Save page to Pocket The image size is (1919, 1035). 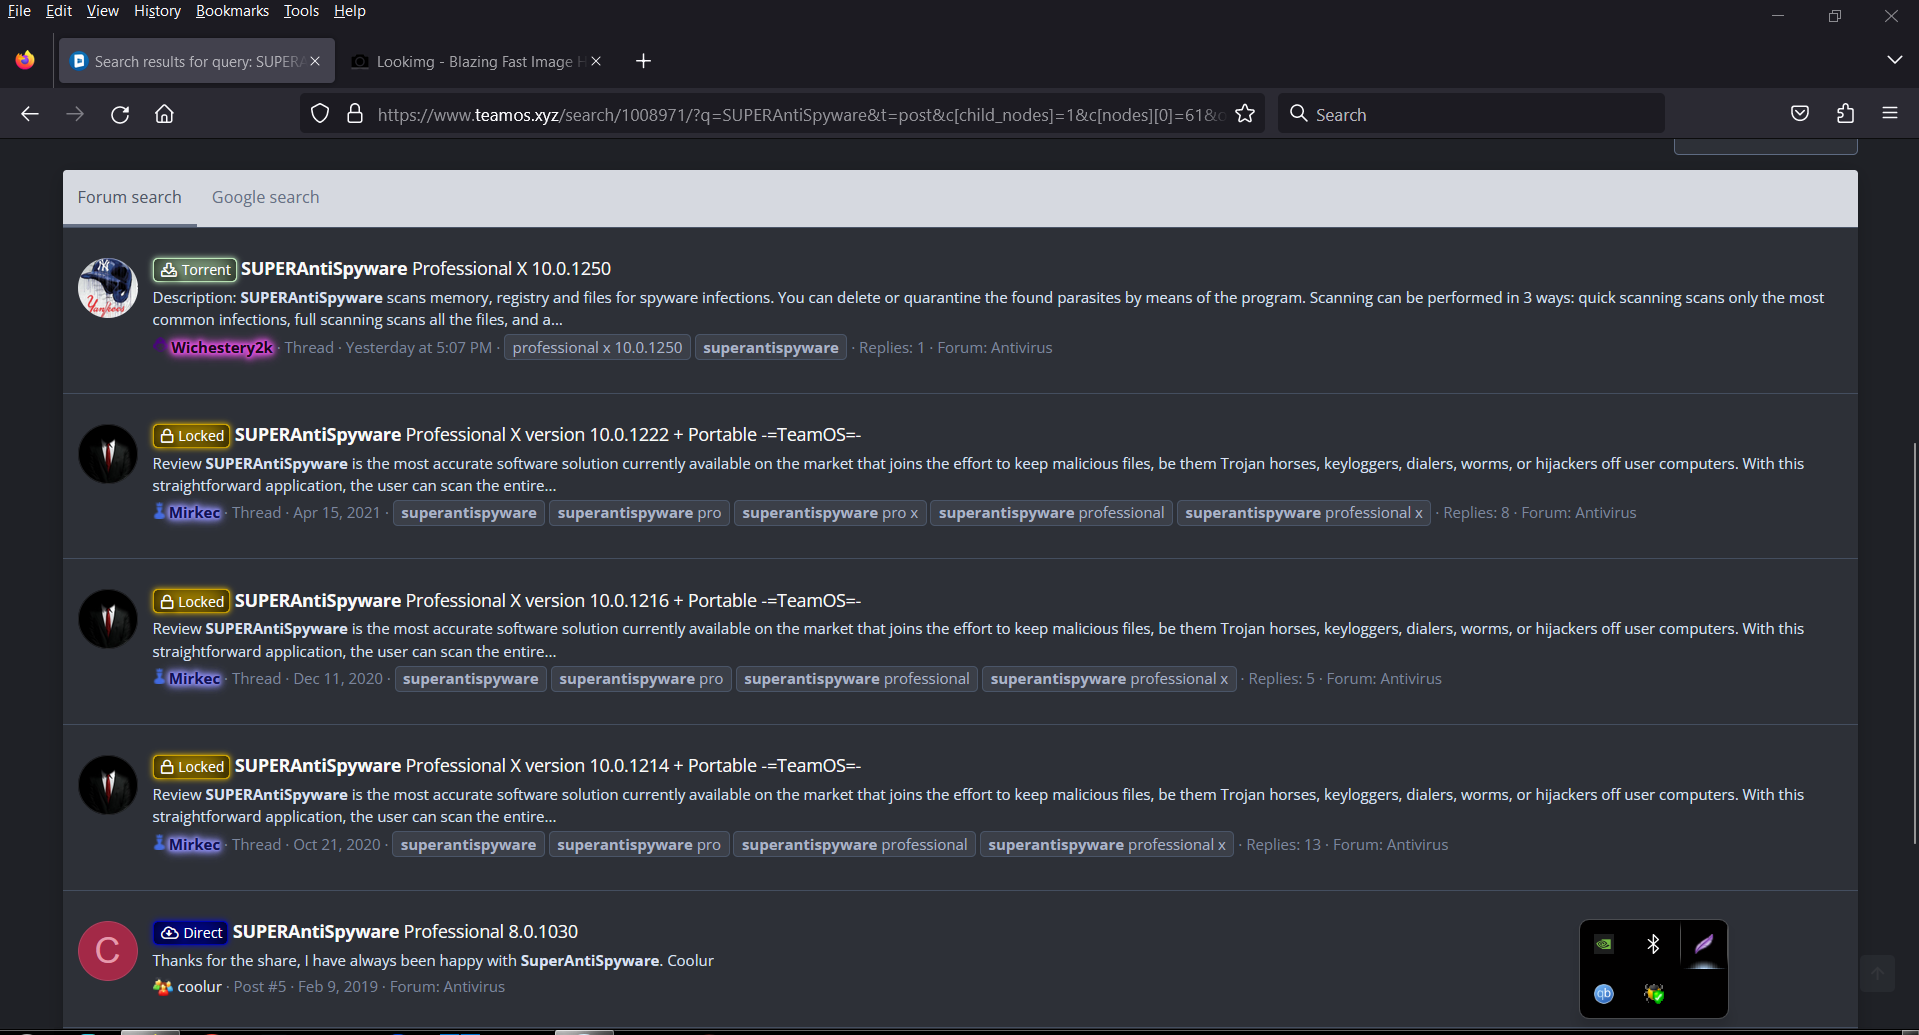(x=1800, y=114)
